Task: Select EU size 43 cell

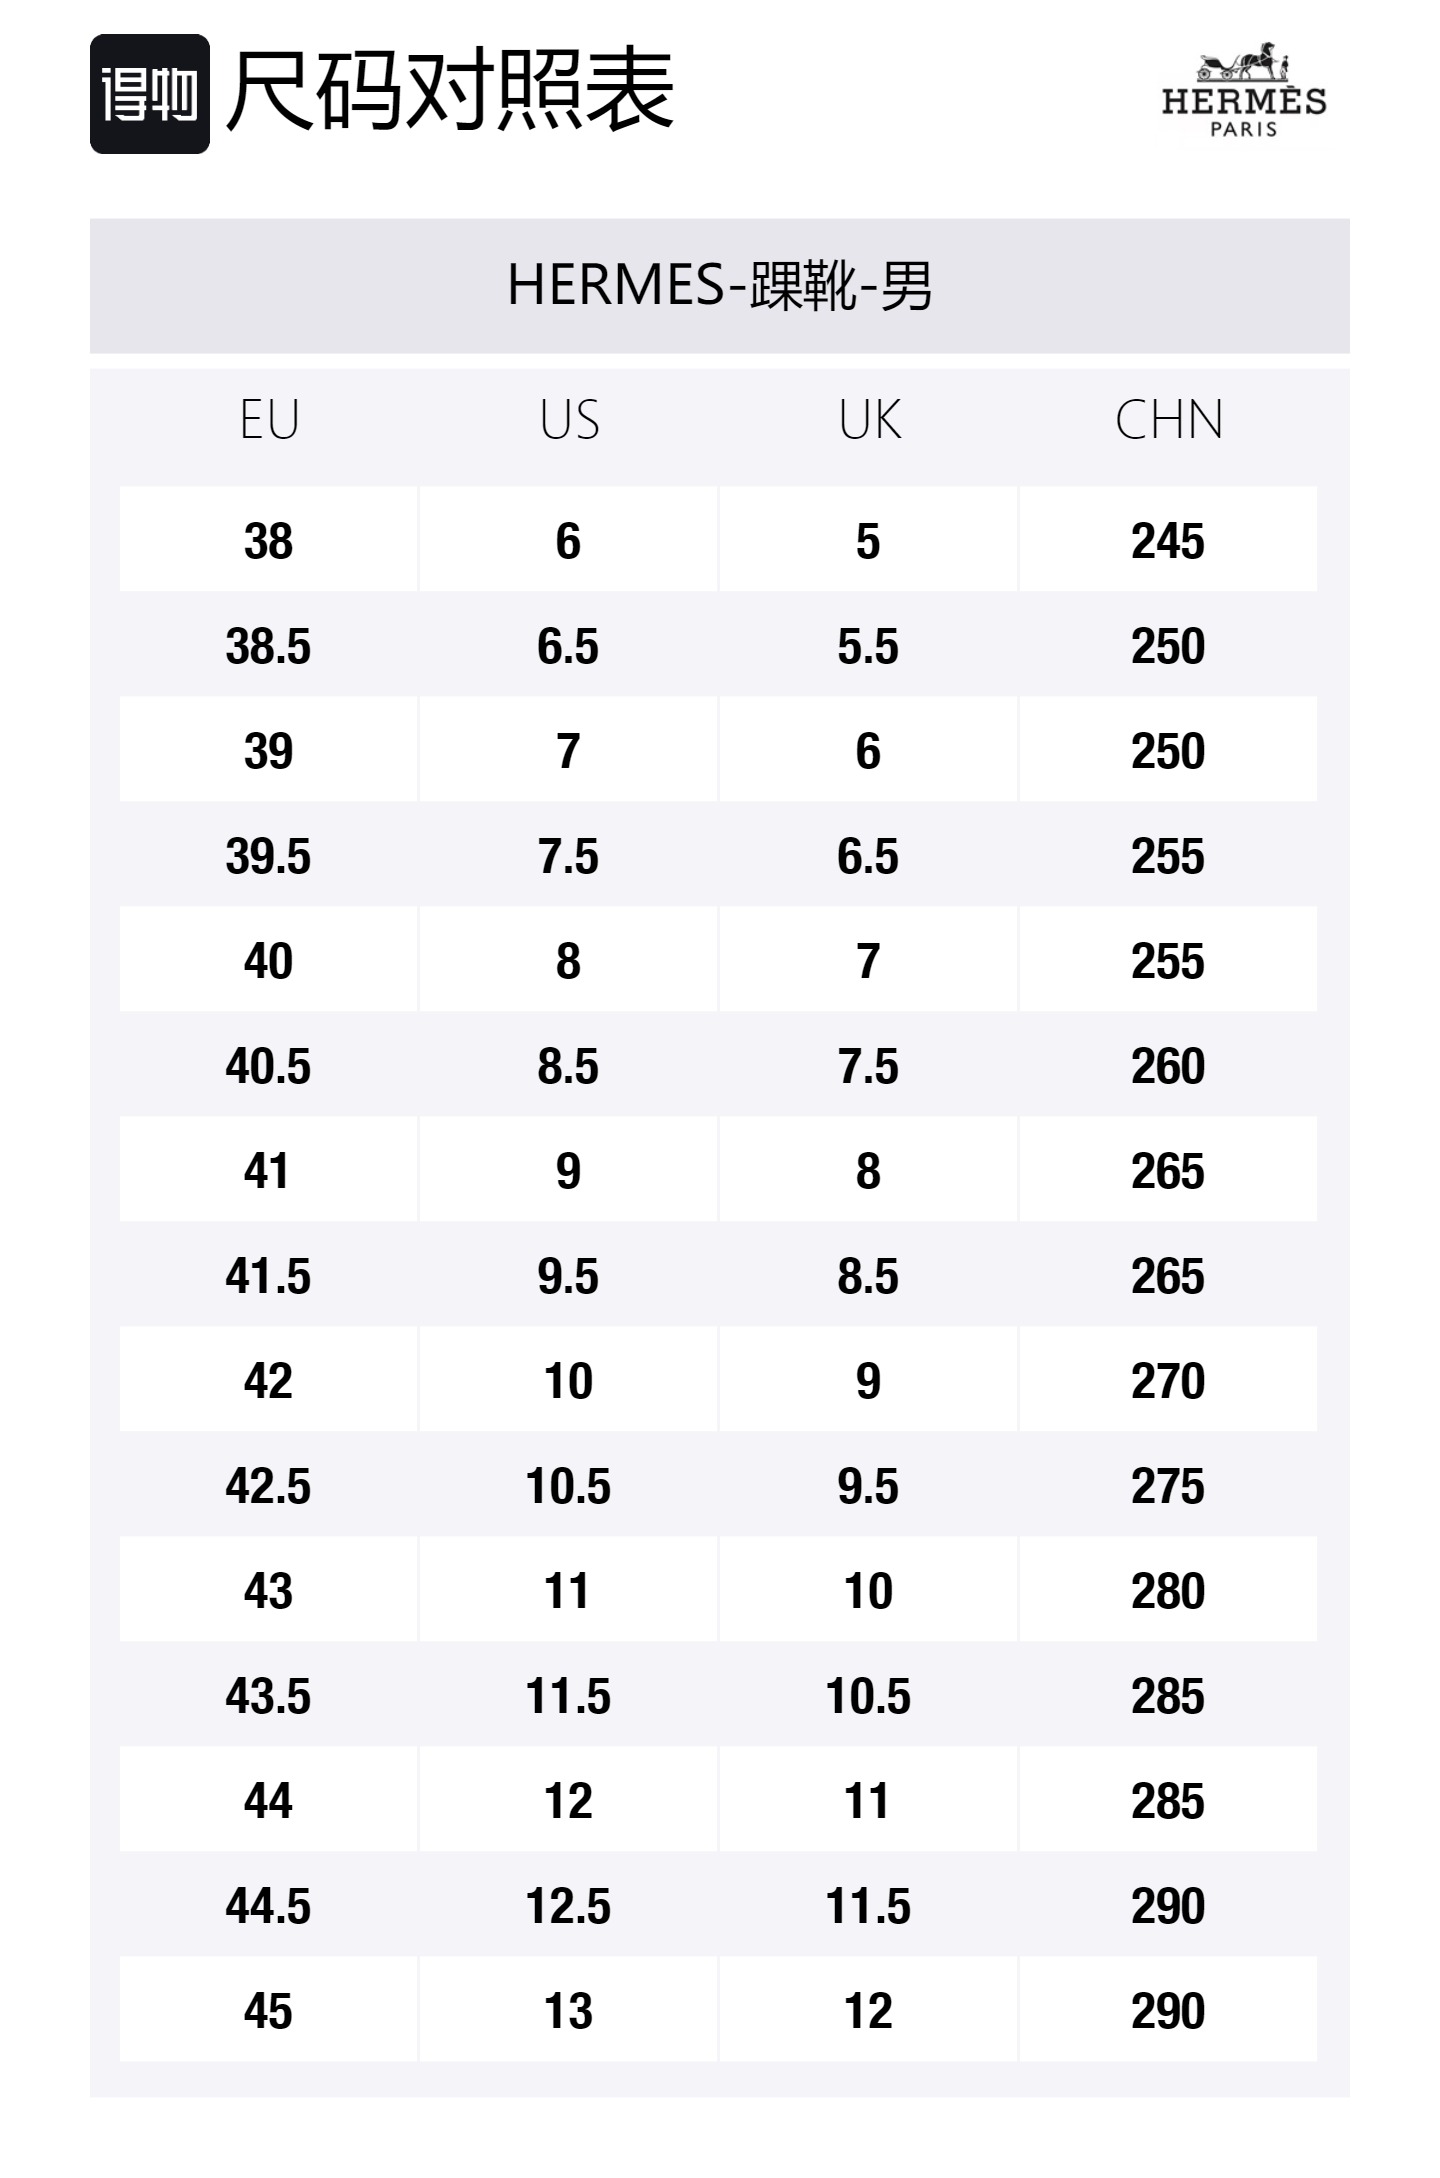Action: [x=268, y=1591]
